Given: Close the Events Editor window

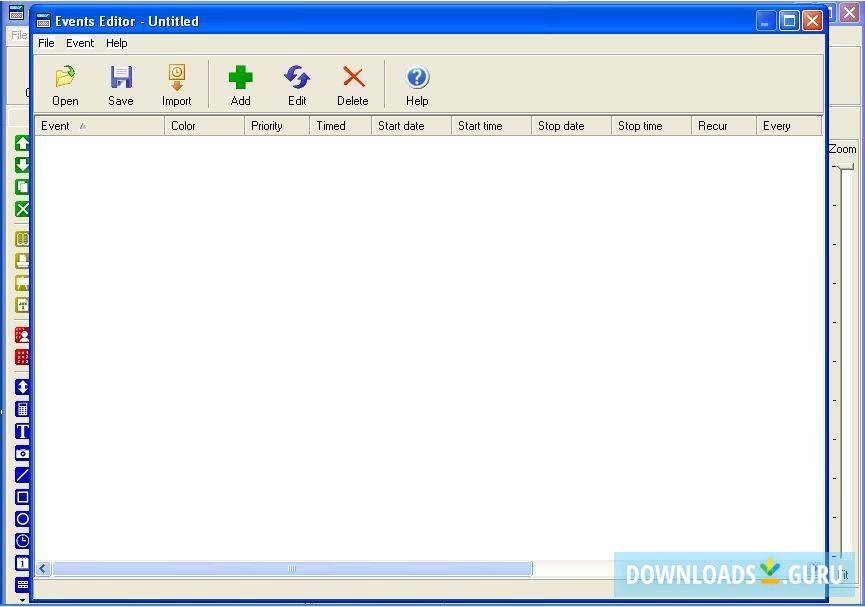Looking at the screenshot, I should (812, 21).
